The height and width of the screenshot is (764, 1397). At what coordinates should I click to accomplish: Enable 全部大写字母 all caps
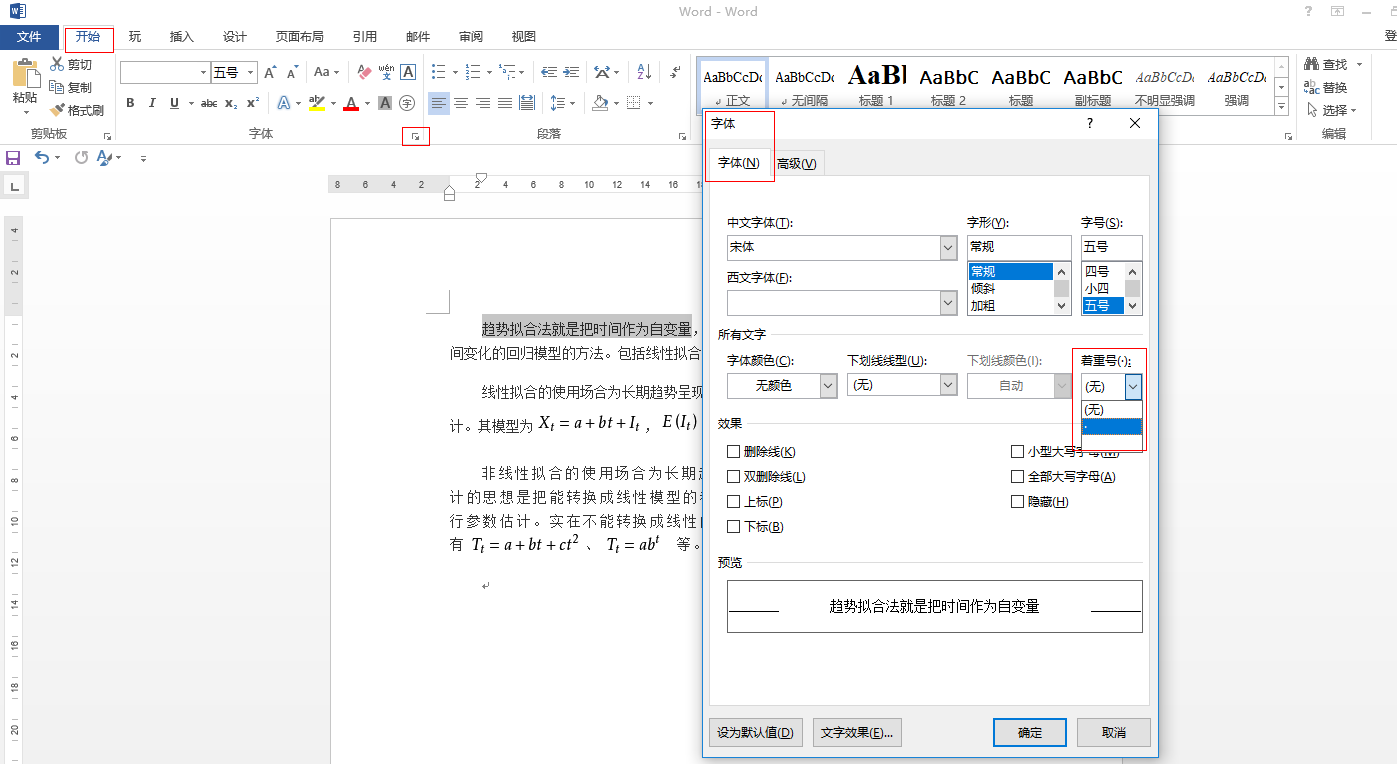coord(1018,476)
